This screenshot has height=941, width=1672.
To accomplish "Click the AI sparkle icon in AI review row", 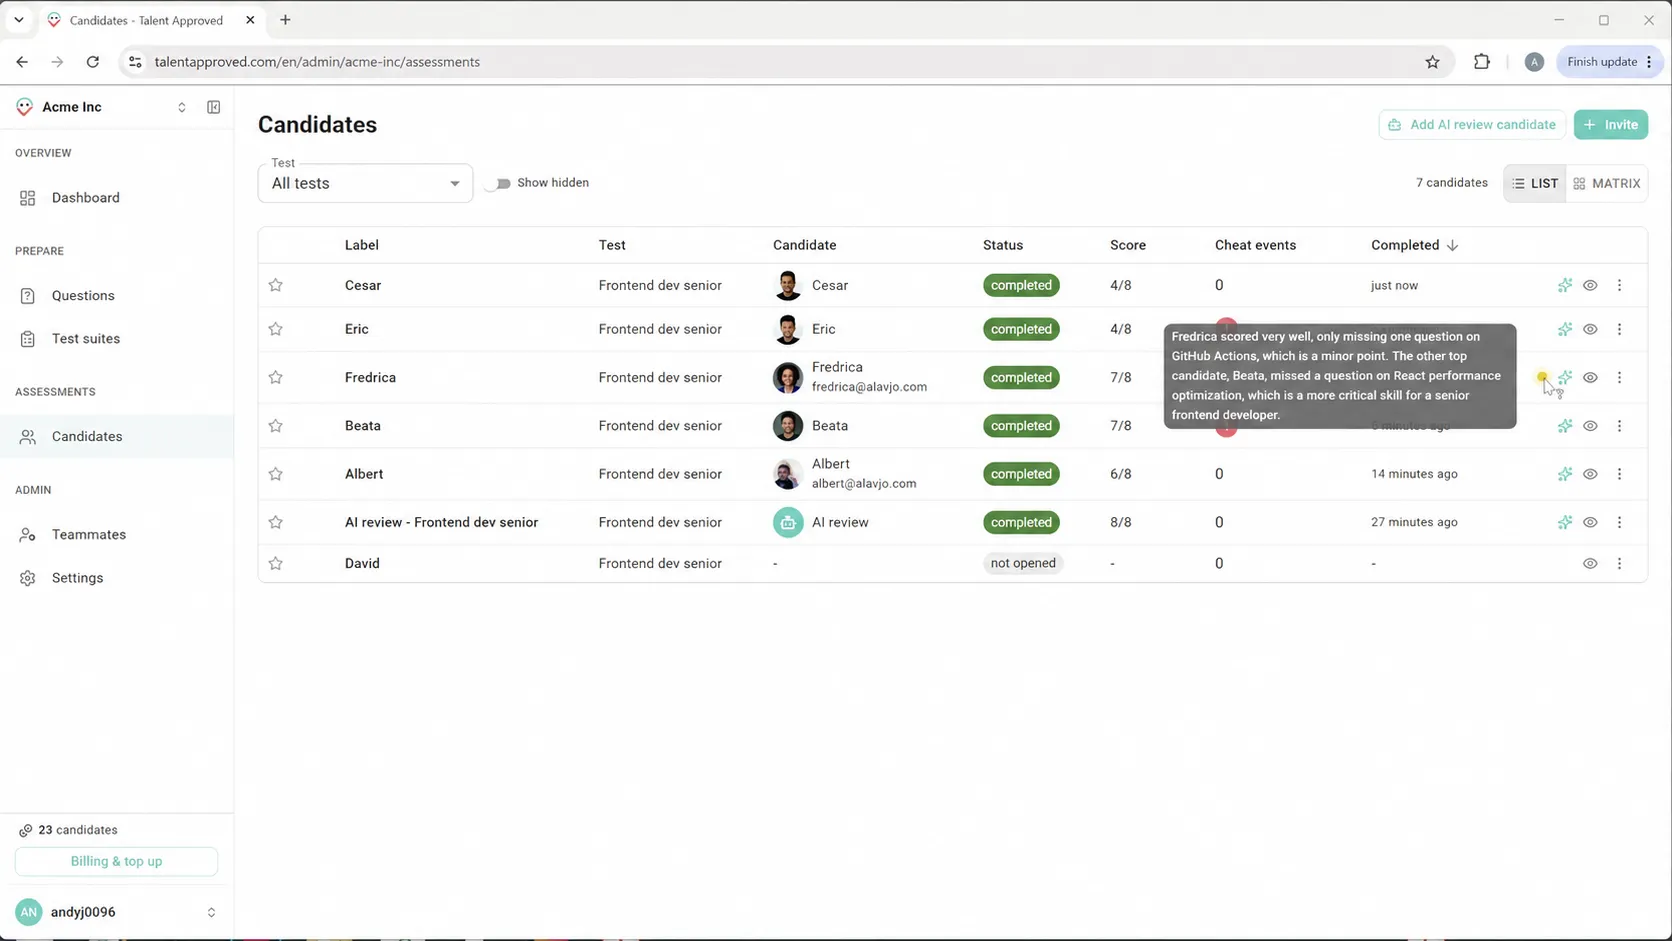I will 1565,522.
